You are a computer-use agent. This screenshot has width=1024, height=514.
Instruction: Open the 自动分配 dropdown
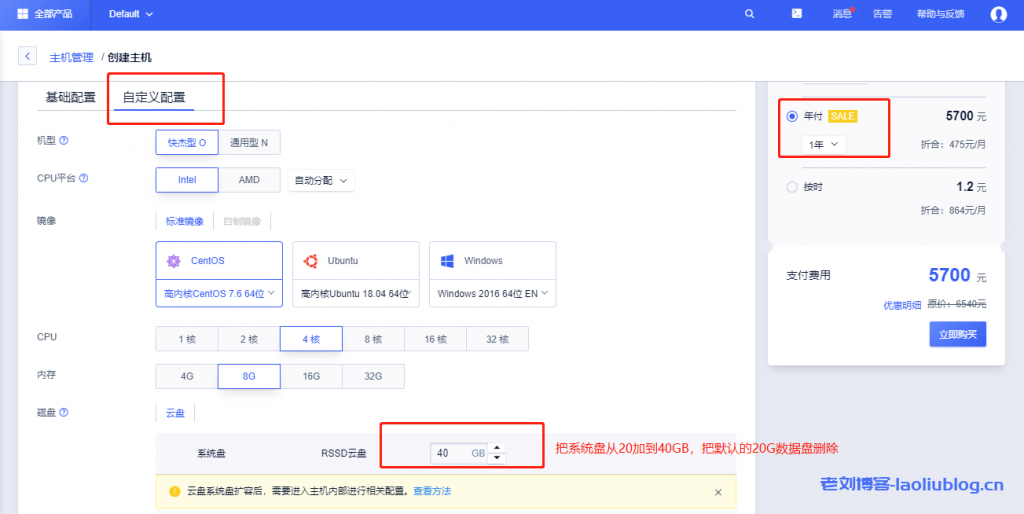click(321, 181)
